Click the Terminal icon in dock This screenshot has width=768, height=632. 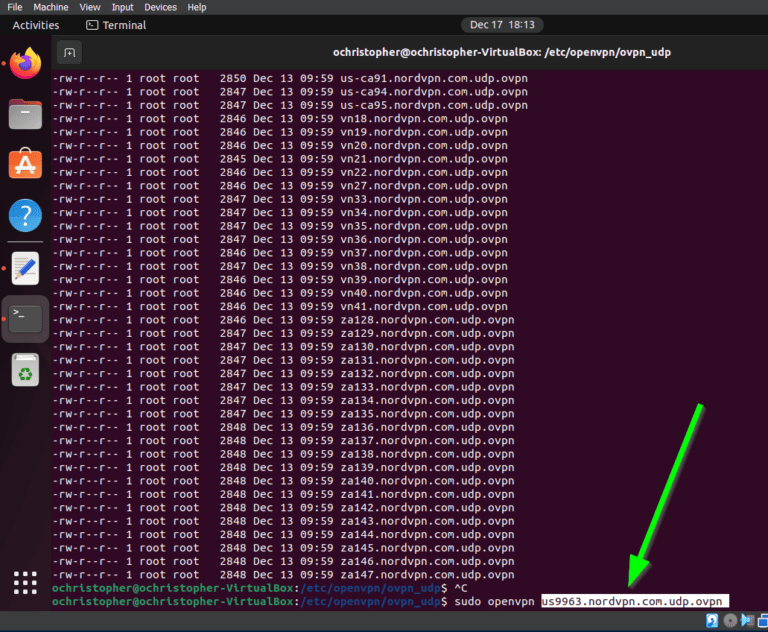(x=26, y=319)
